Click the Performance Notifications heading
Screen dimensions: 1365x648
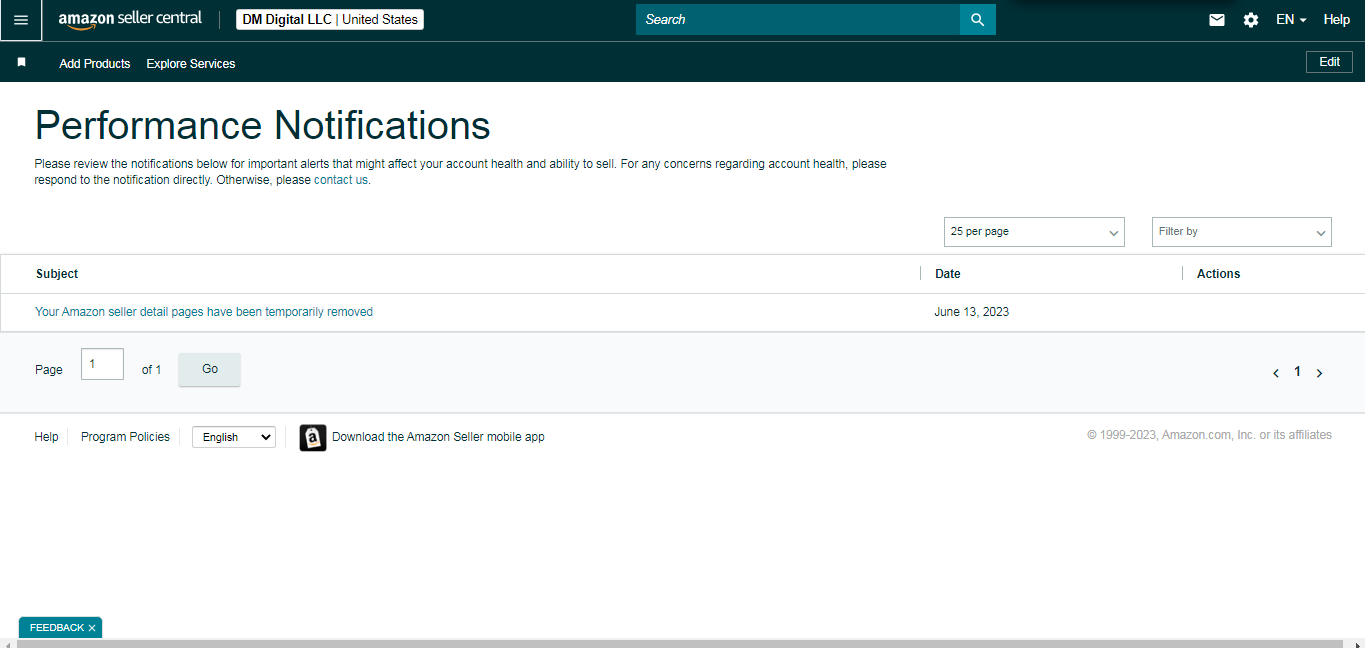[263, 125]
